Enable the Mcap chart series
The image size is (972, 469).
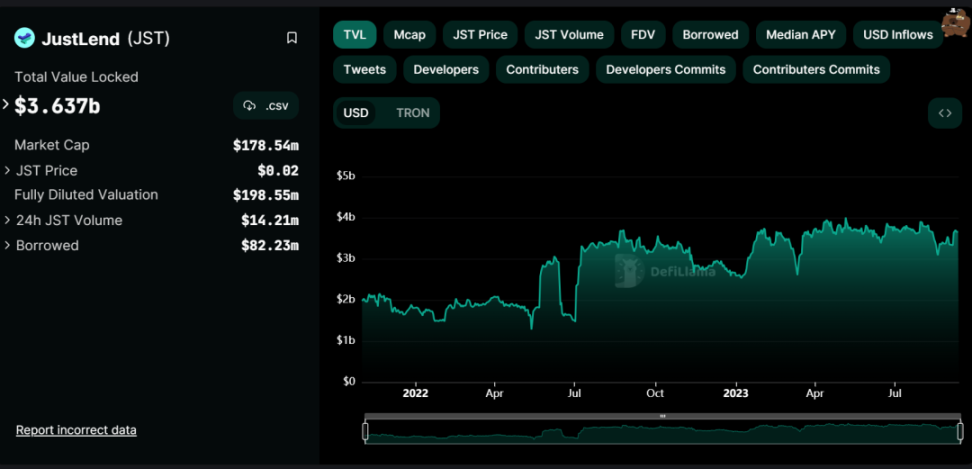[x=410, y=35]
